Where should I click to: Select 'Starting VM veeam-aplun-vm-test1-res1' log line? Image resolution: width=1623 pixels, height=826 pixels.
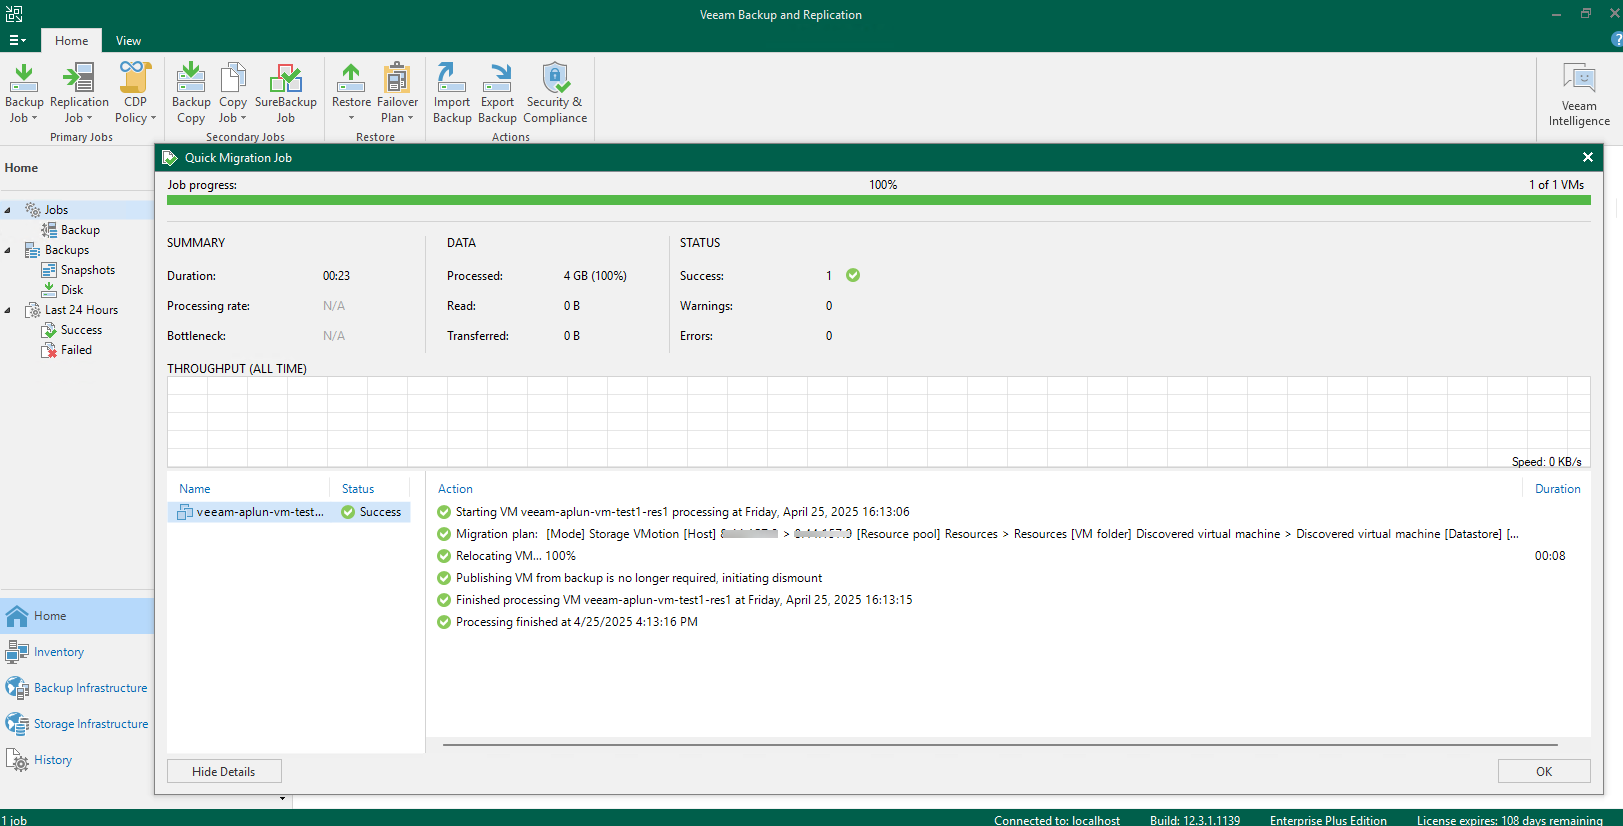1010,512
